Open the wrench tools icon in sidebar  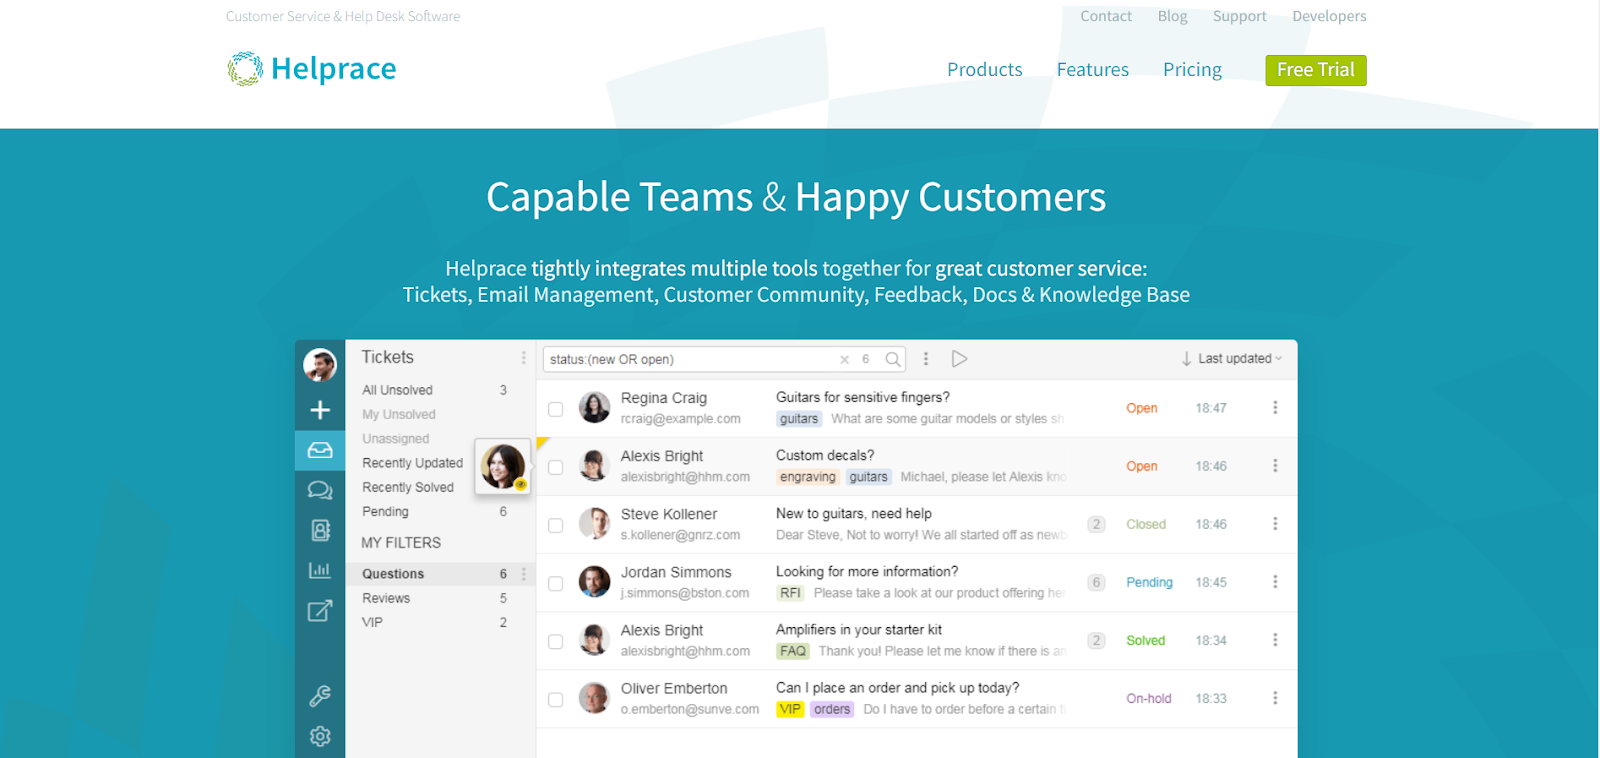point(320,695)
